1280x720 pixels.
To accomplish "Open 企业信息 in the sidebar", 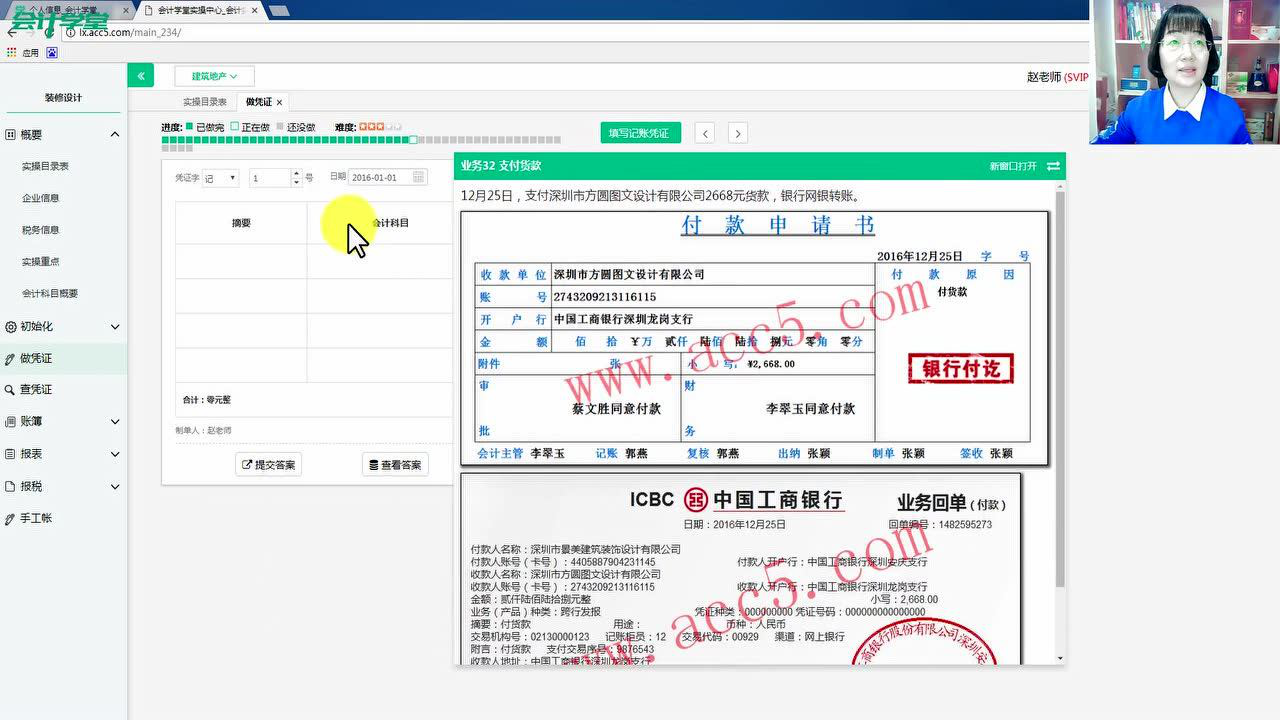I will pos(40,198).
